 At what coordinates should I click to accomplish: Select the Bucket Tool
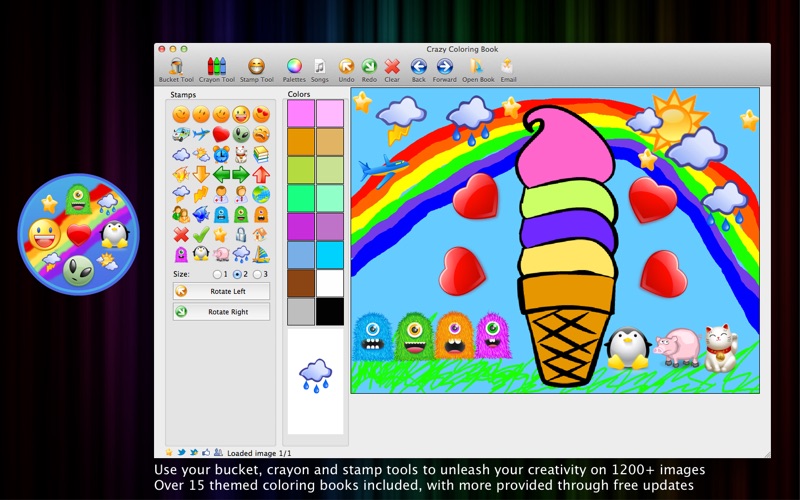click(176, 68)
